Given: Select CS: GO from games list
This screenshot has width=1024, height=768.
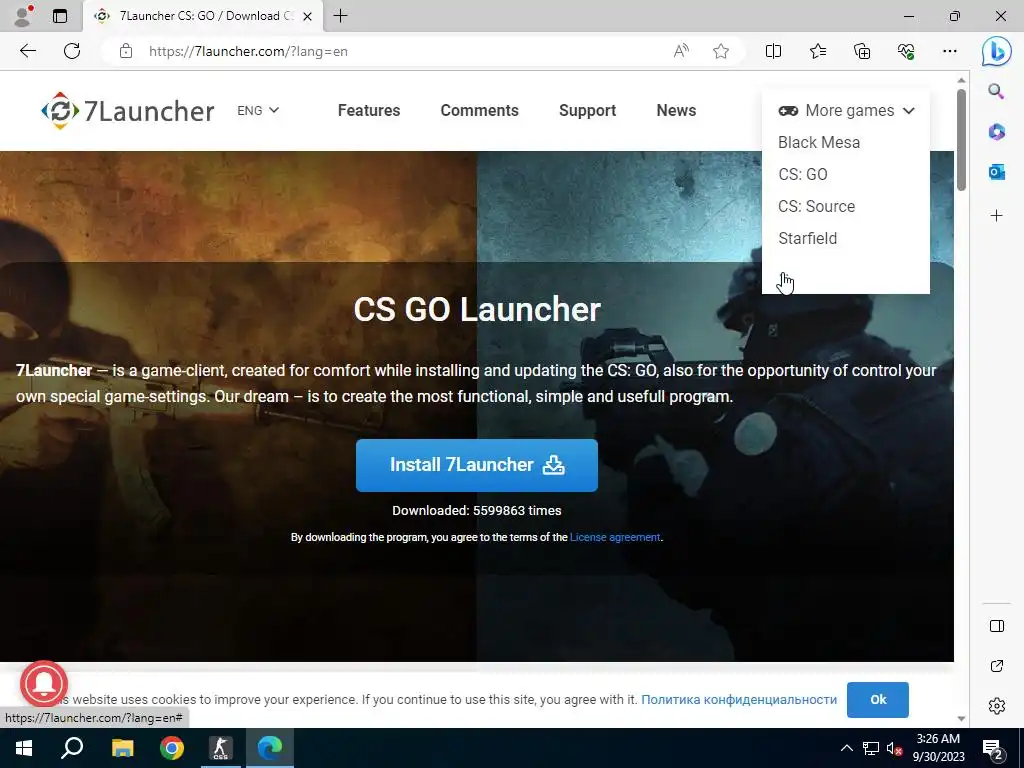Looking at the screenshot, I should (803, 174).
